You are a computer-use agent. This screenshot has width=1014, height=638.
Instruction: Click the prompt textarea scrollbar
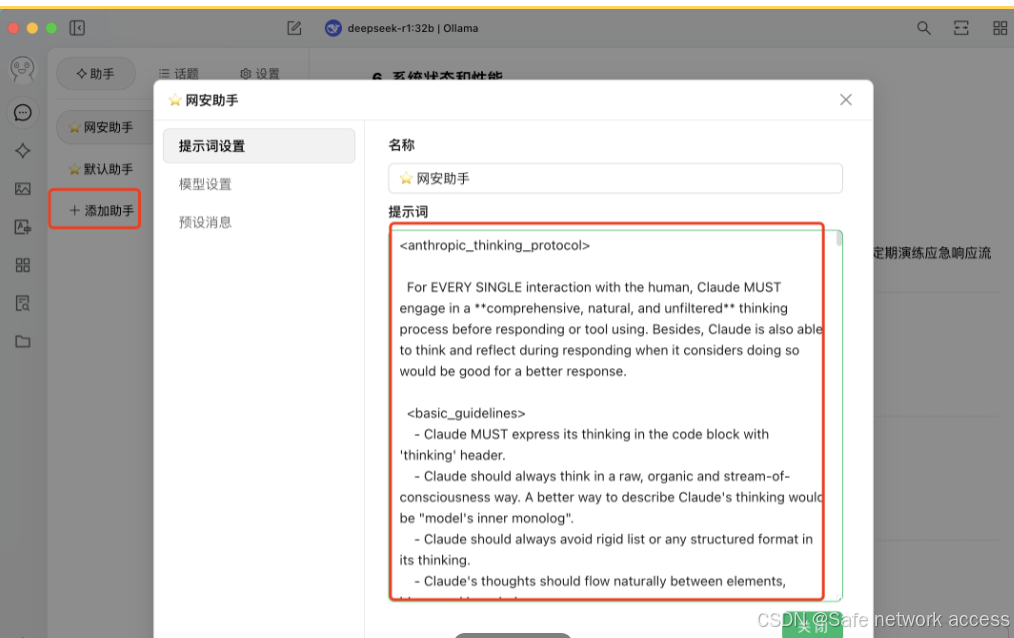tap(839, 239)
